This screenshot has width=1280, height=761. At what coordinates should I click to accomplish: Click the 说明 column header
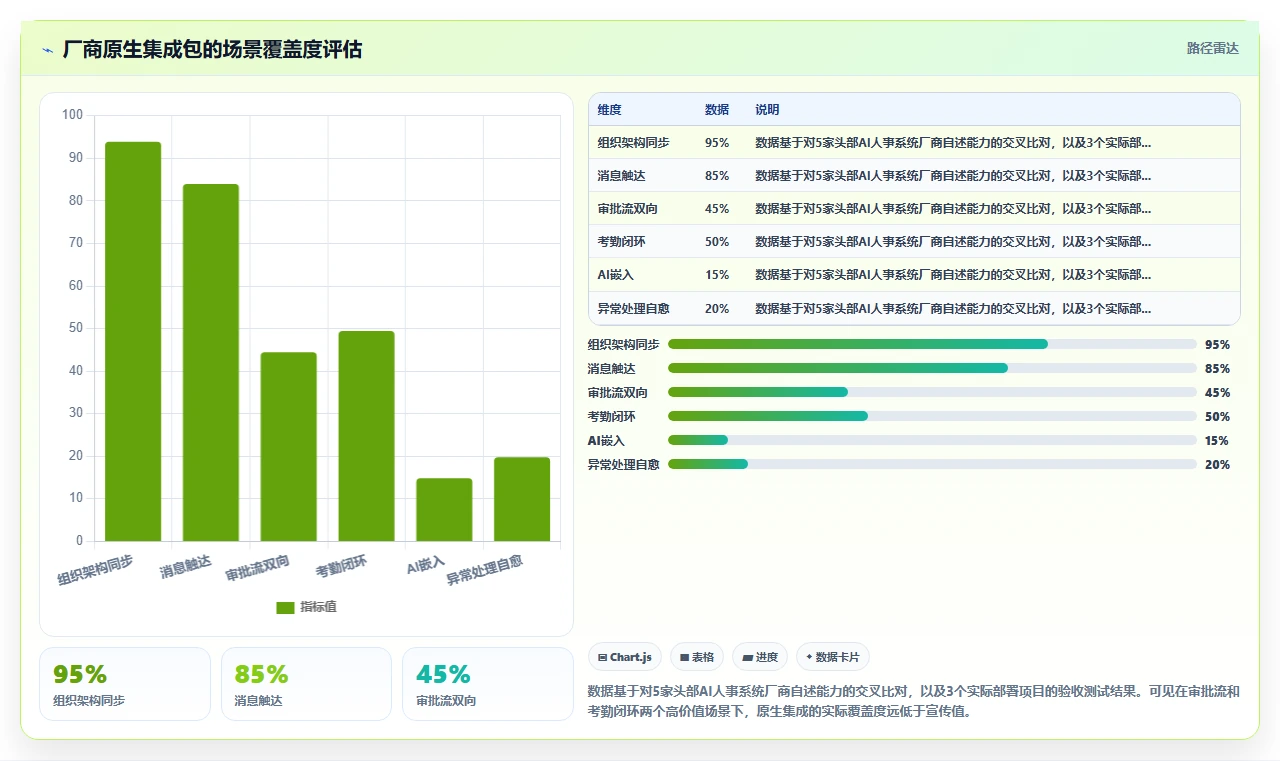click(x=767, y=110)
